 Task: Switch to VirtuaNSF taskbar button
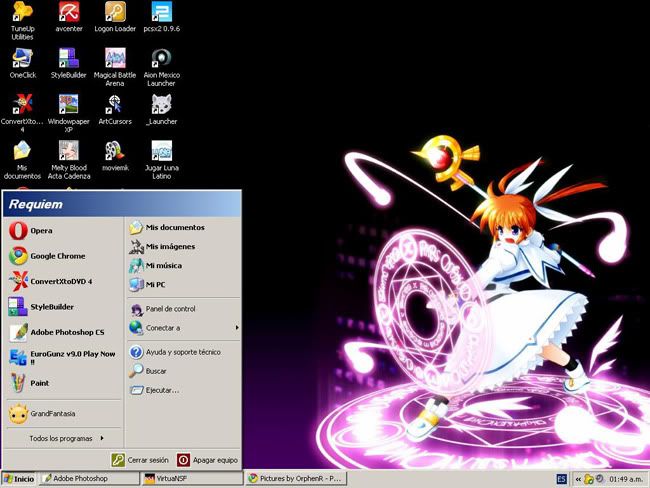click(x=192, y=478)
